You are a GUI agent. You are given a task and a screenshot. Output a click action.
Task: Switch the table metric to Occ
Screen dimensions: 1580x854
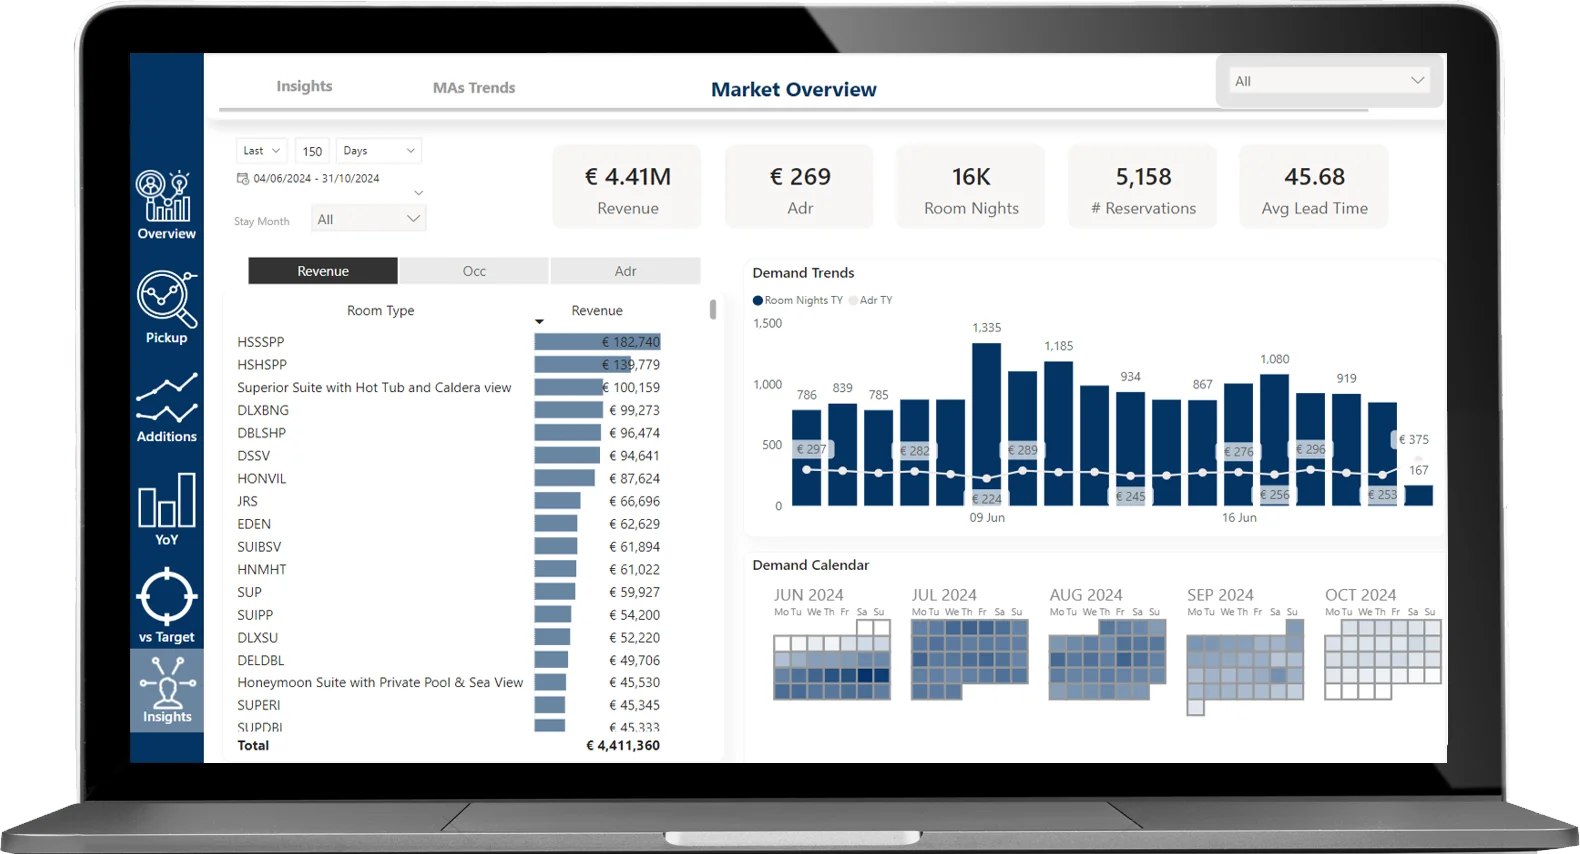tap(474, 271)
